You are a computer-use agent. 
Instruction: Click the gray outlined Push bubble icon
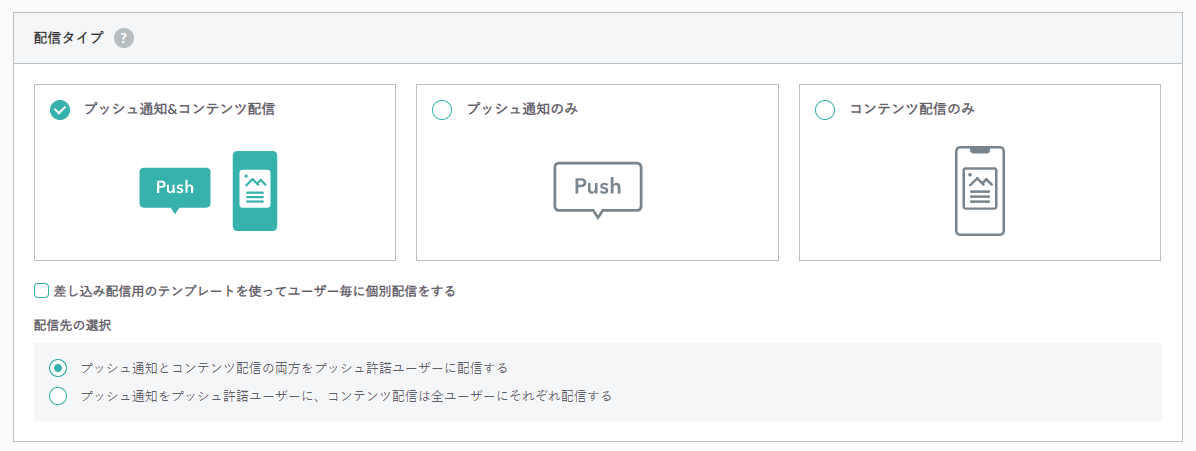pos(597,190)
